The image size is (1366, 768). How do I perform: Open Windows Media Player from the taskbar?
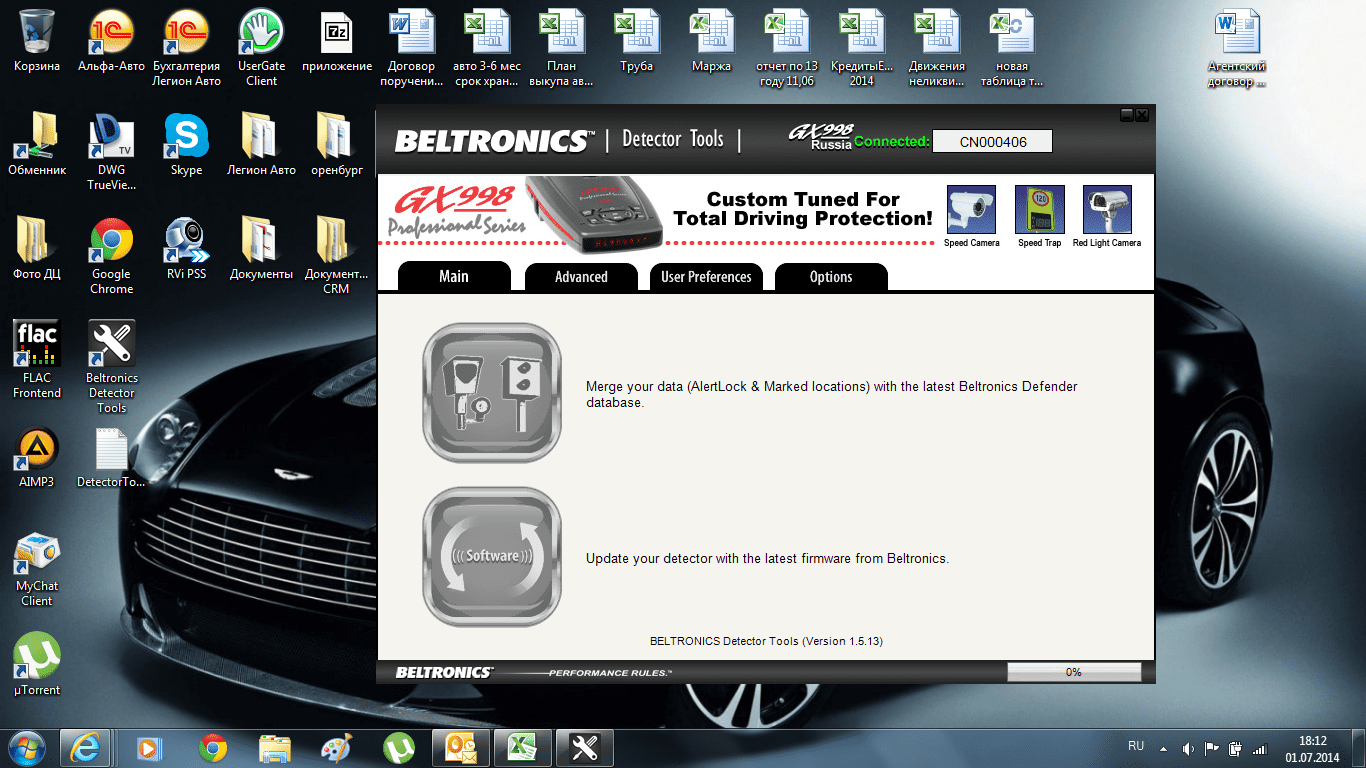(x=149, y=747)
